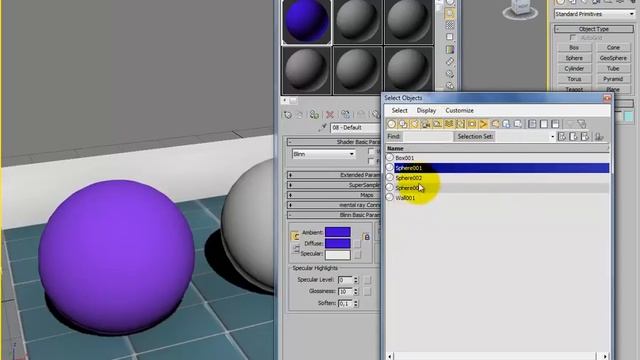Toggle Display Space Warps filter icon
The width and height of the screenshot is (640, 360).
[449, 124]
